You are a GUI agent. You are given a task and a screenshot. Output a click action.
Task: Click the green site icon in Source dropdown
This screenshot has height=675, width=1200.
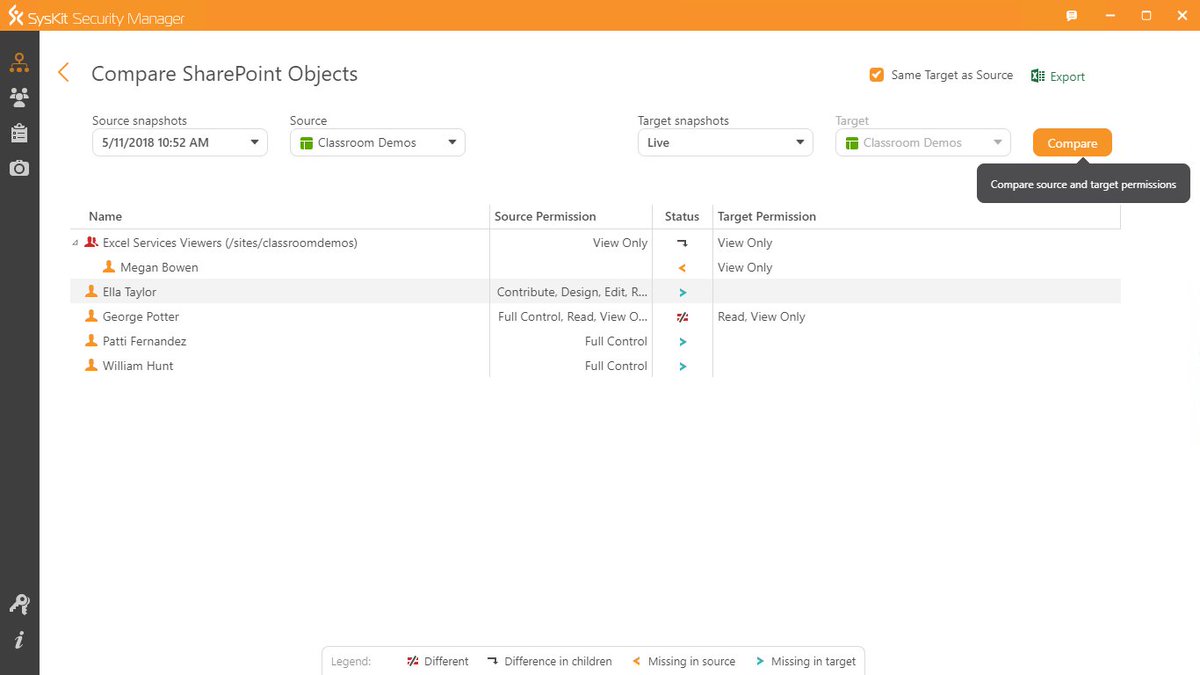click(307, 143)
